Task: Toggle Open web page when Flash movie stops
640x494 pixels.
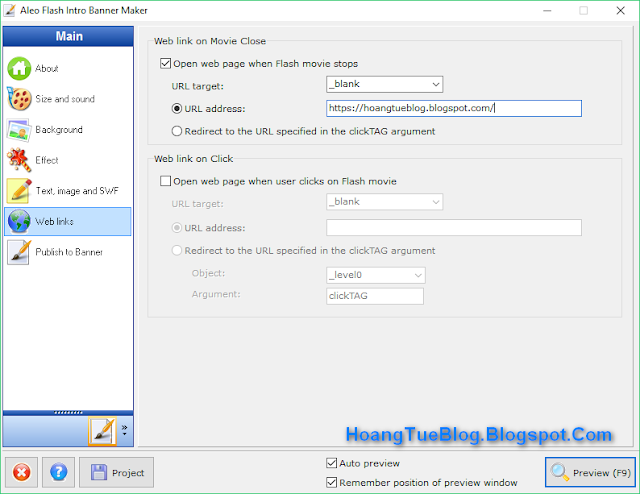Action: pos(165,63)
